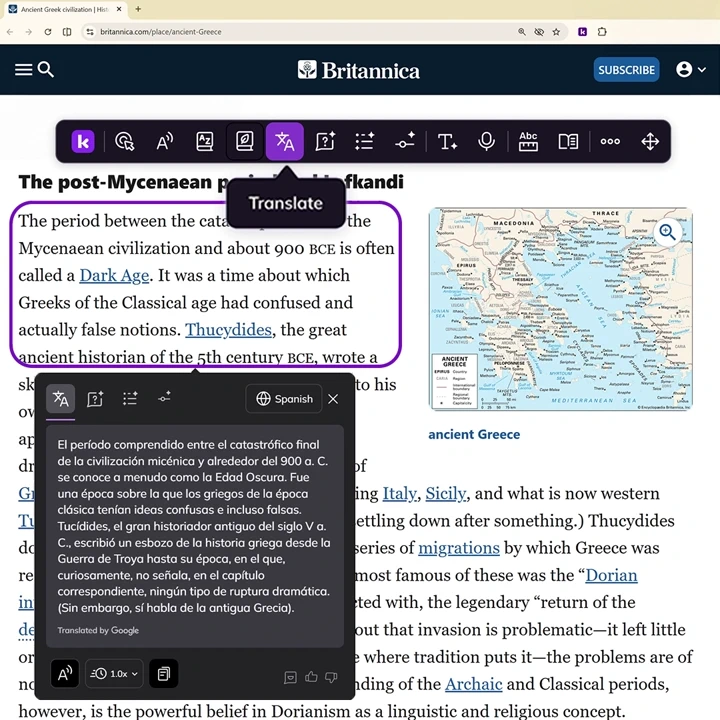Viewport: 720px width, 720px height.
Task: Select the text T tool with sparkle
Action: click(x=447, y=141)
